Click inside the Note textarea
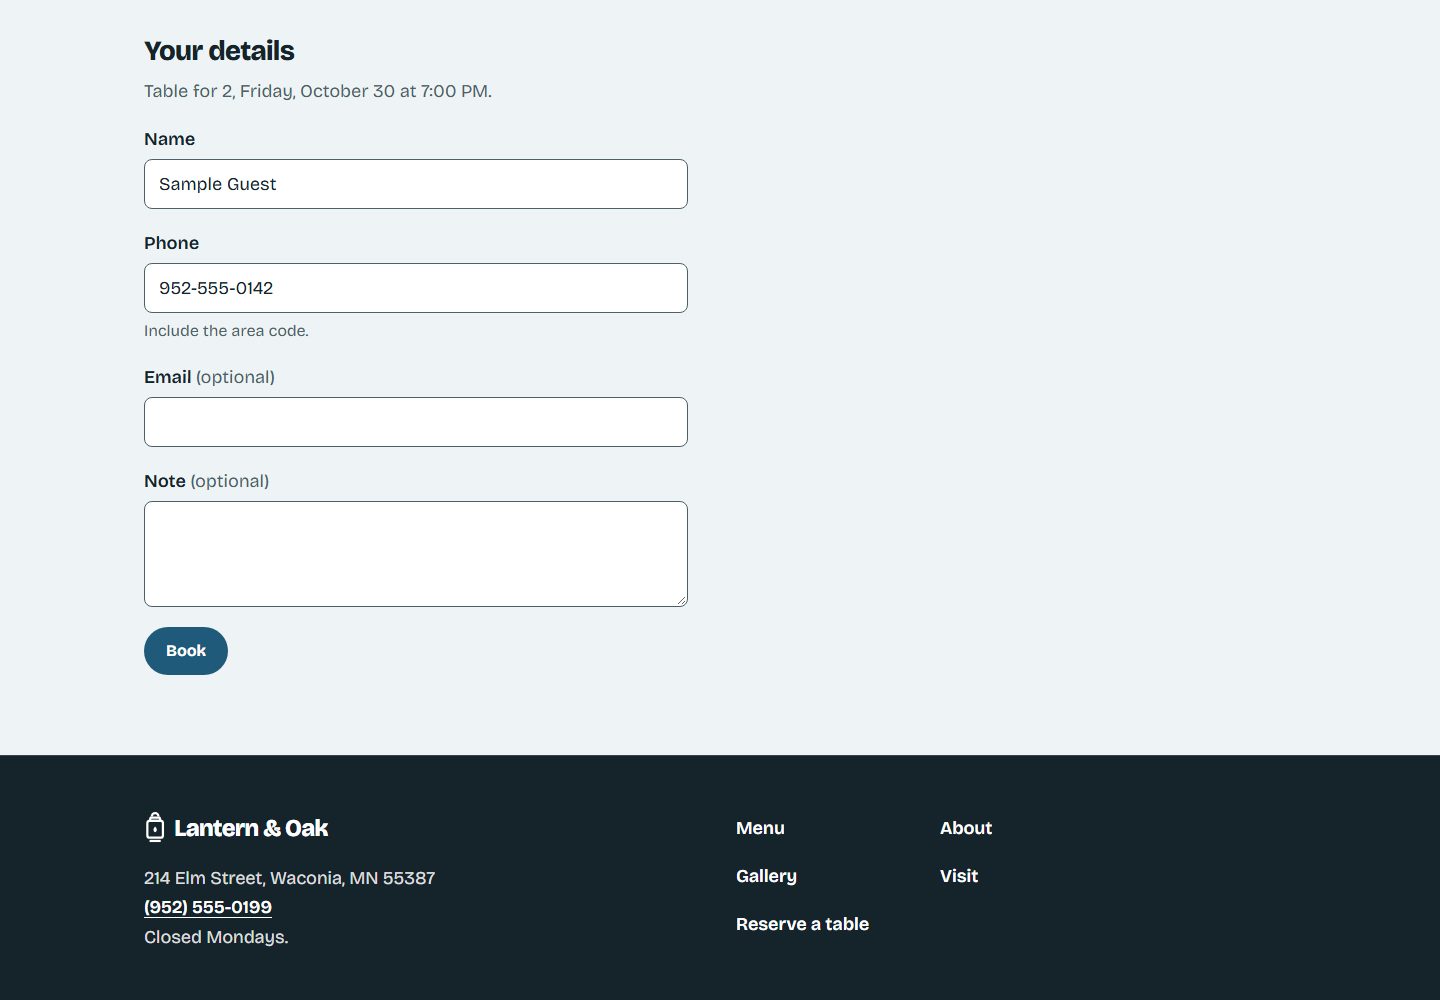This screenshot has width=1440, height=1000. point(416,554)
